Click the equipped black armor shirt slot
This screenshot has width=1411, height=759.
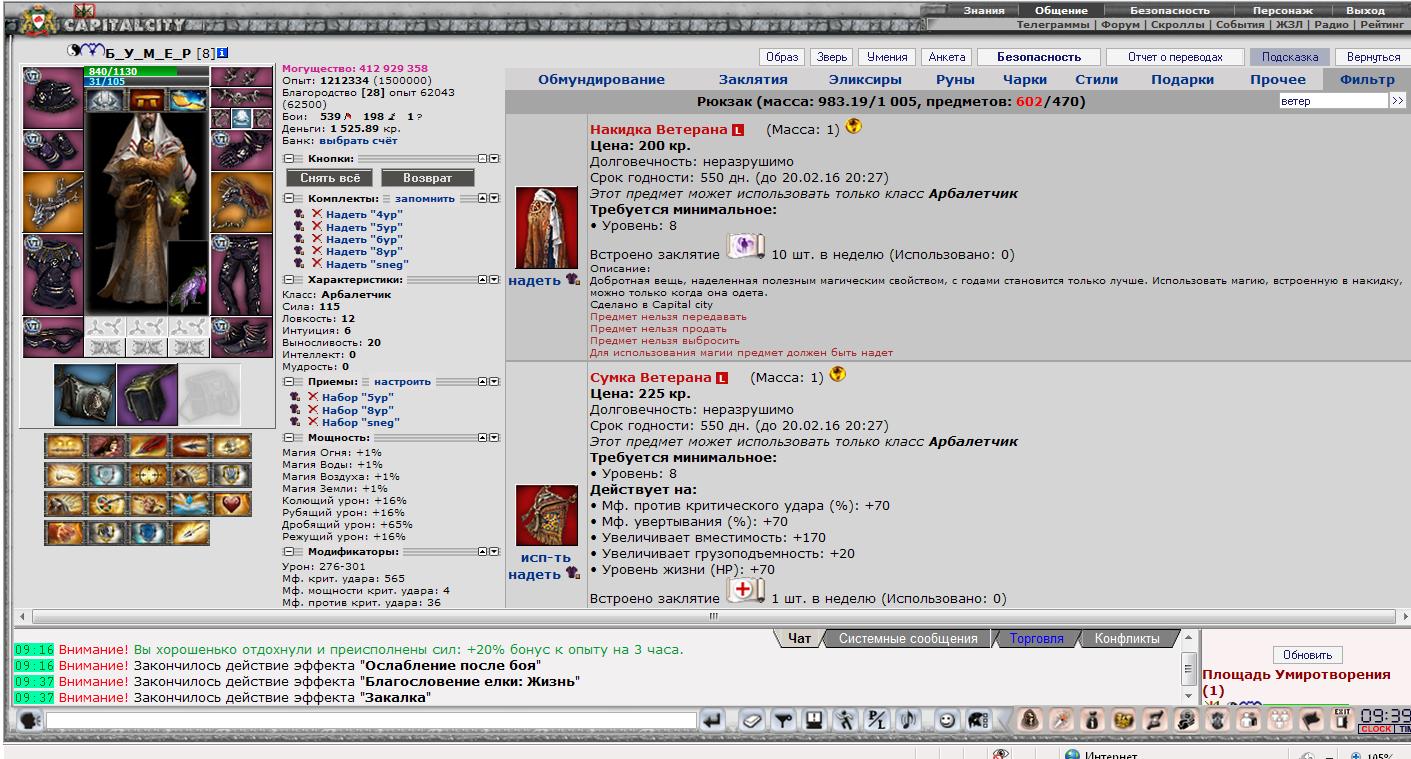(x=53, y=274)
